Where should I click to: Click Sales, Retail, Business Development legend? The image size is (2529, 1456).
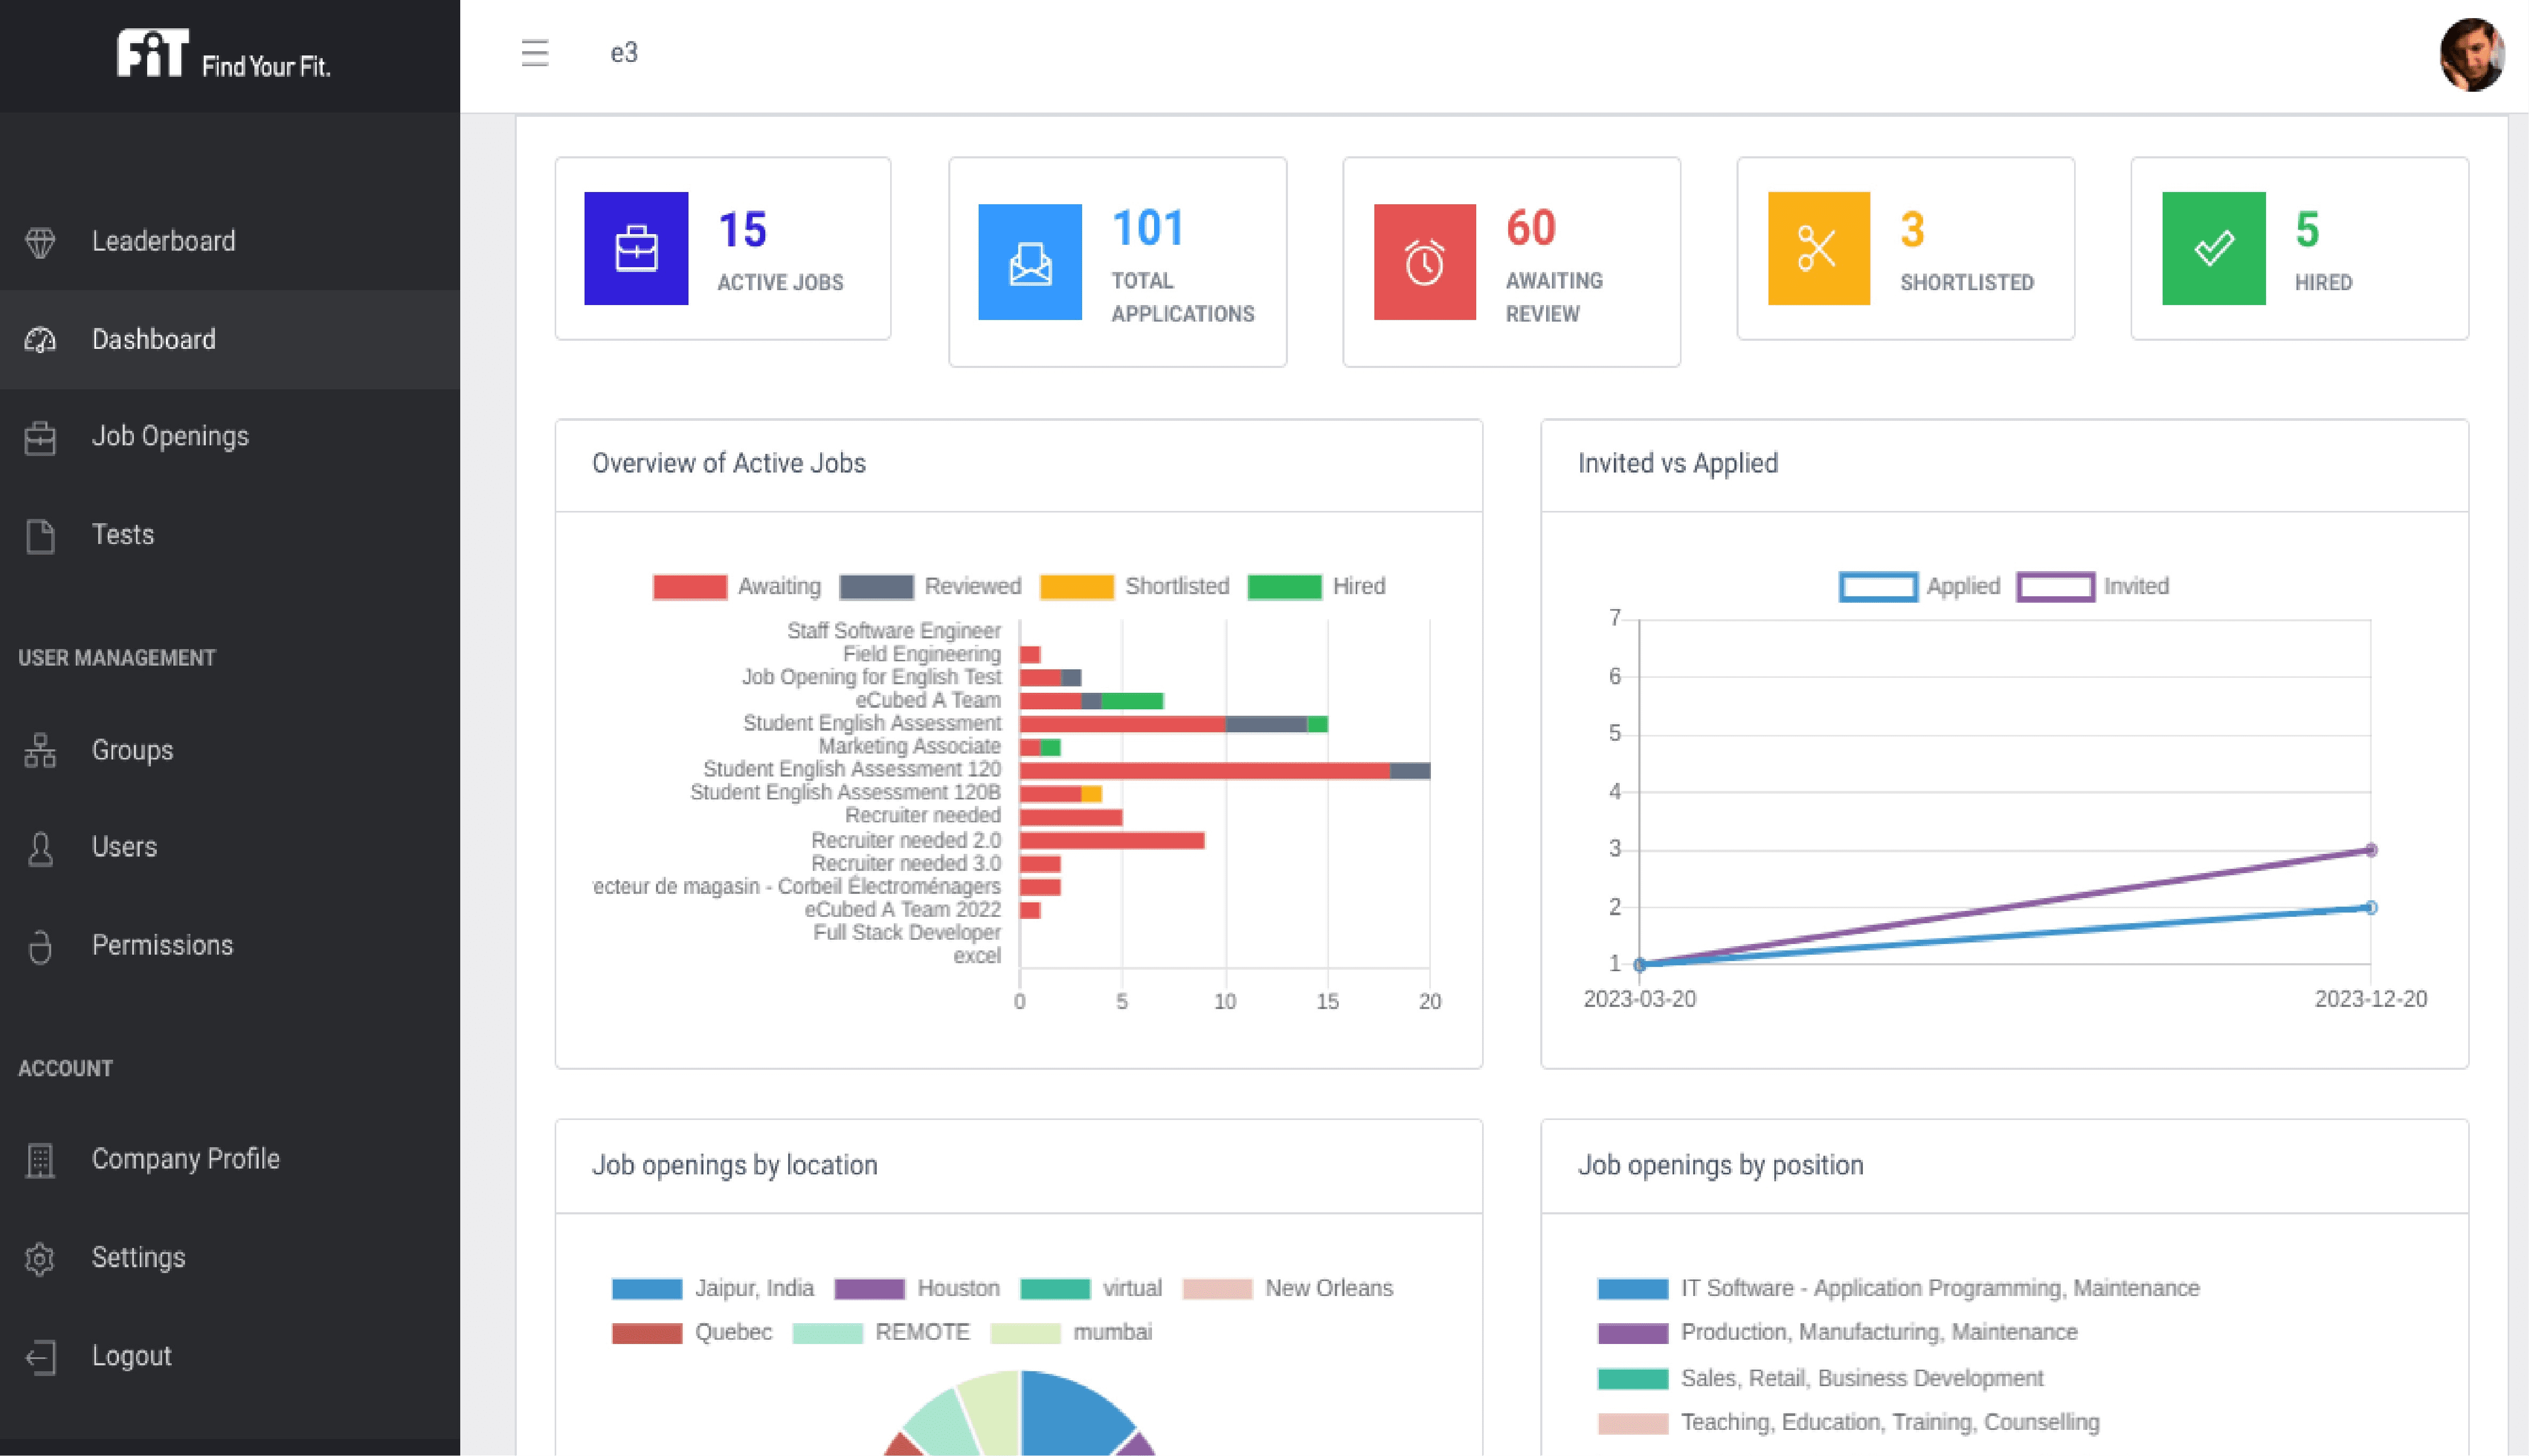(1821, 1378)
